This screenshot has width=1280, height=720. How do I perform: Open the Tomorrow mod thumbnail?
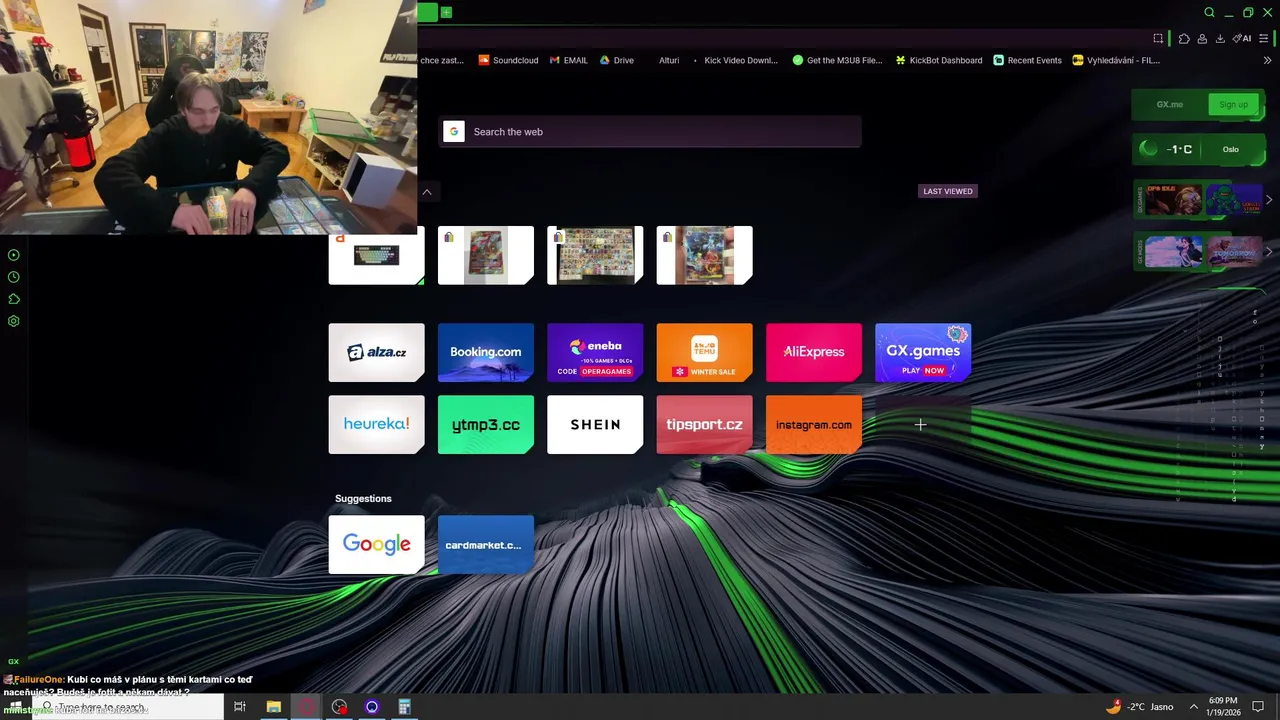1234,251
